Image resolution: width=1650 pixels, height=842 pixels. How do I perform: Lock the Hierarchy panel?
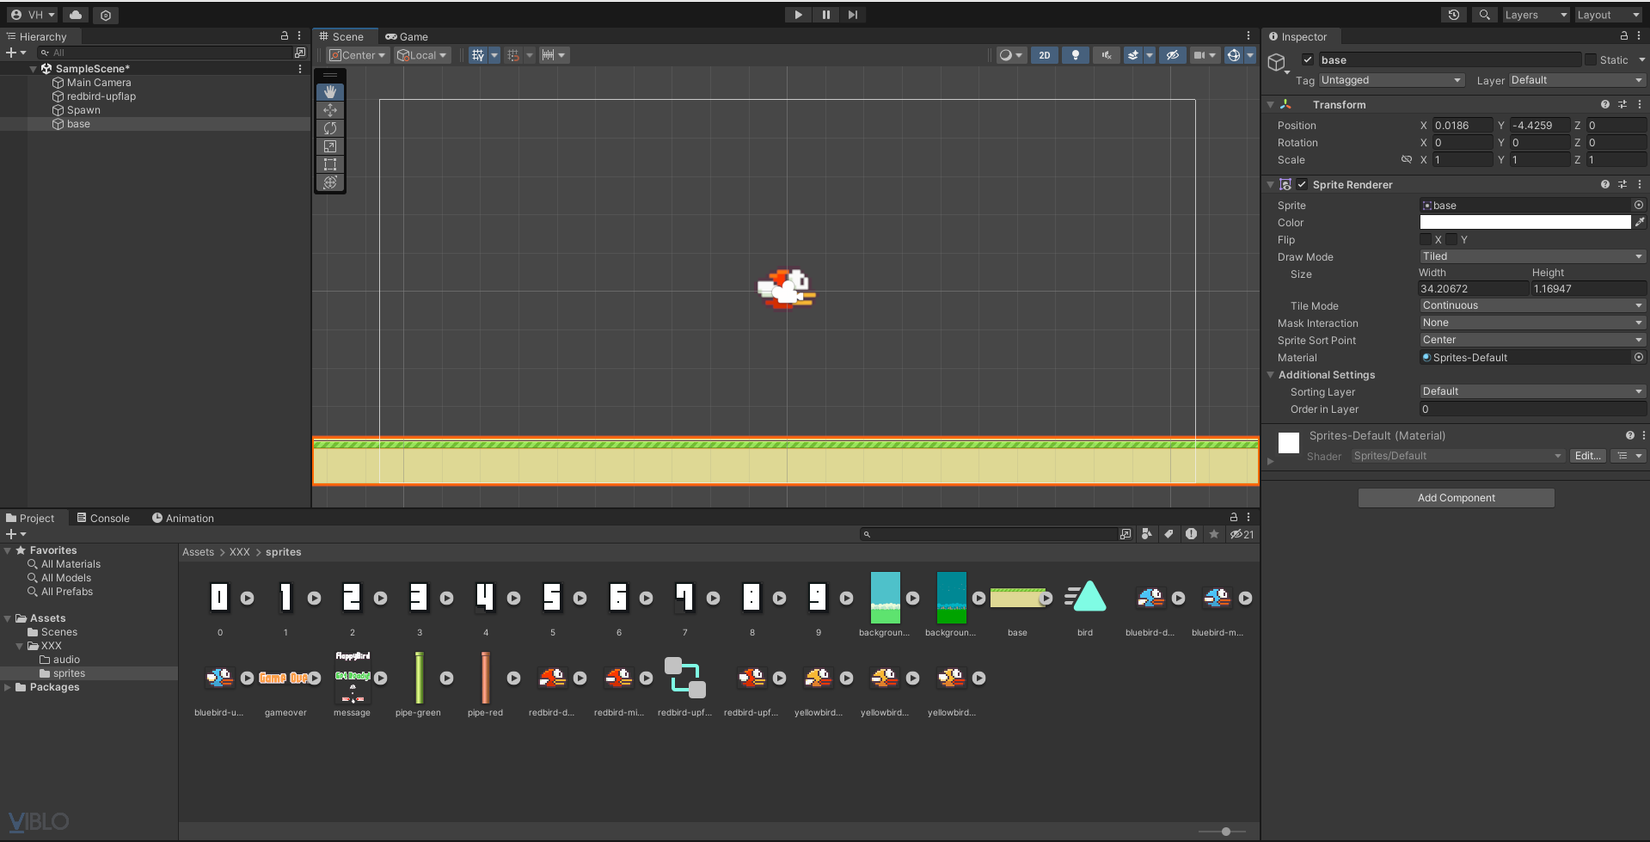pyautogui.click(x=284, y=36)
